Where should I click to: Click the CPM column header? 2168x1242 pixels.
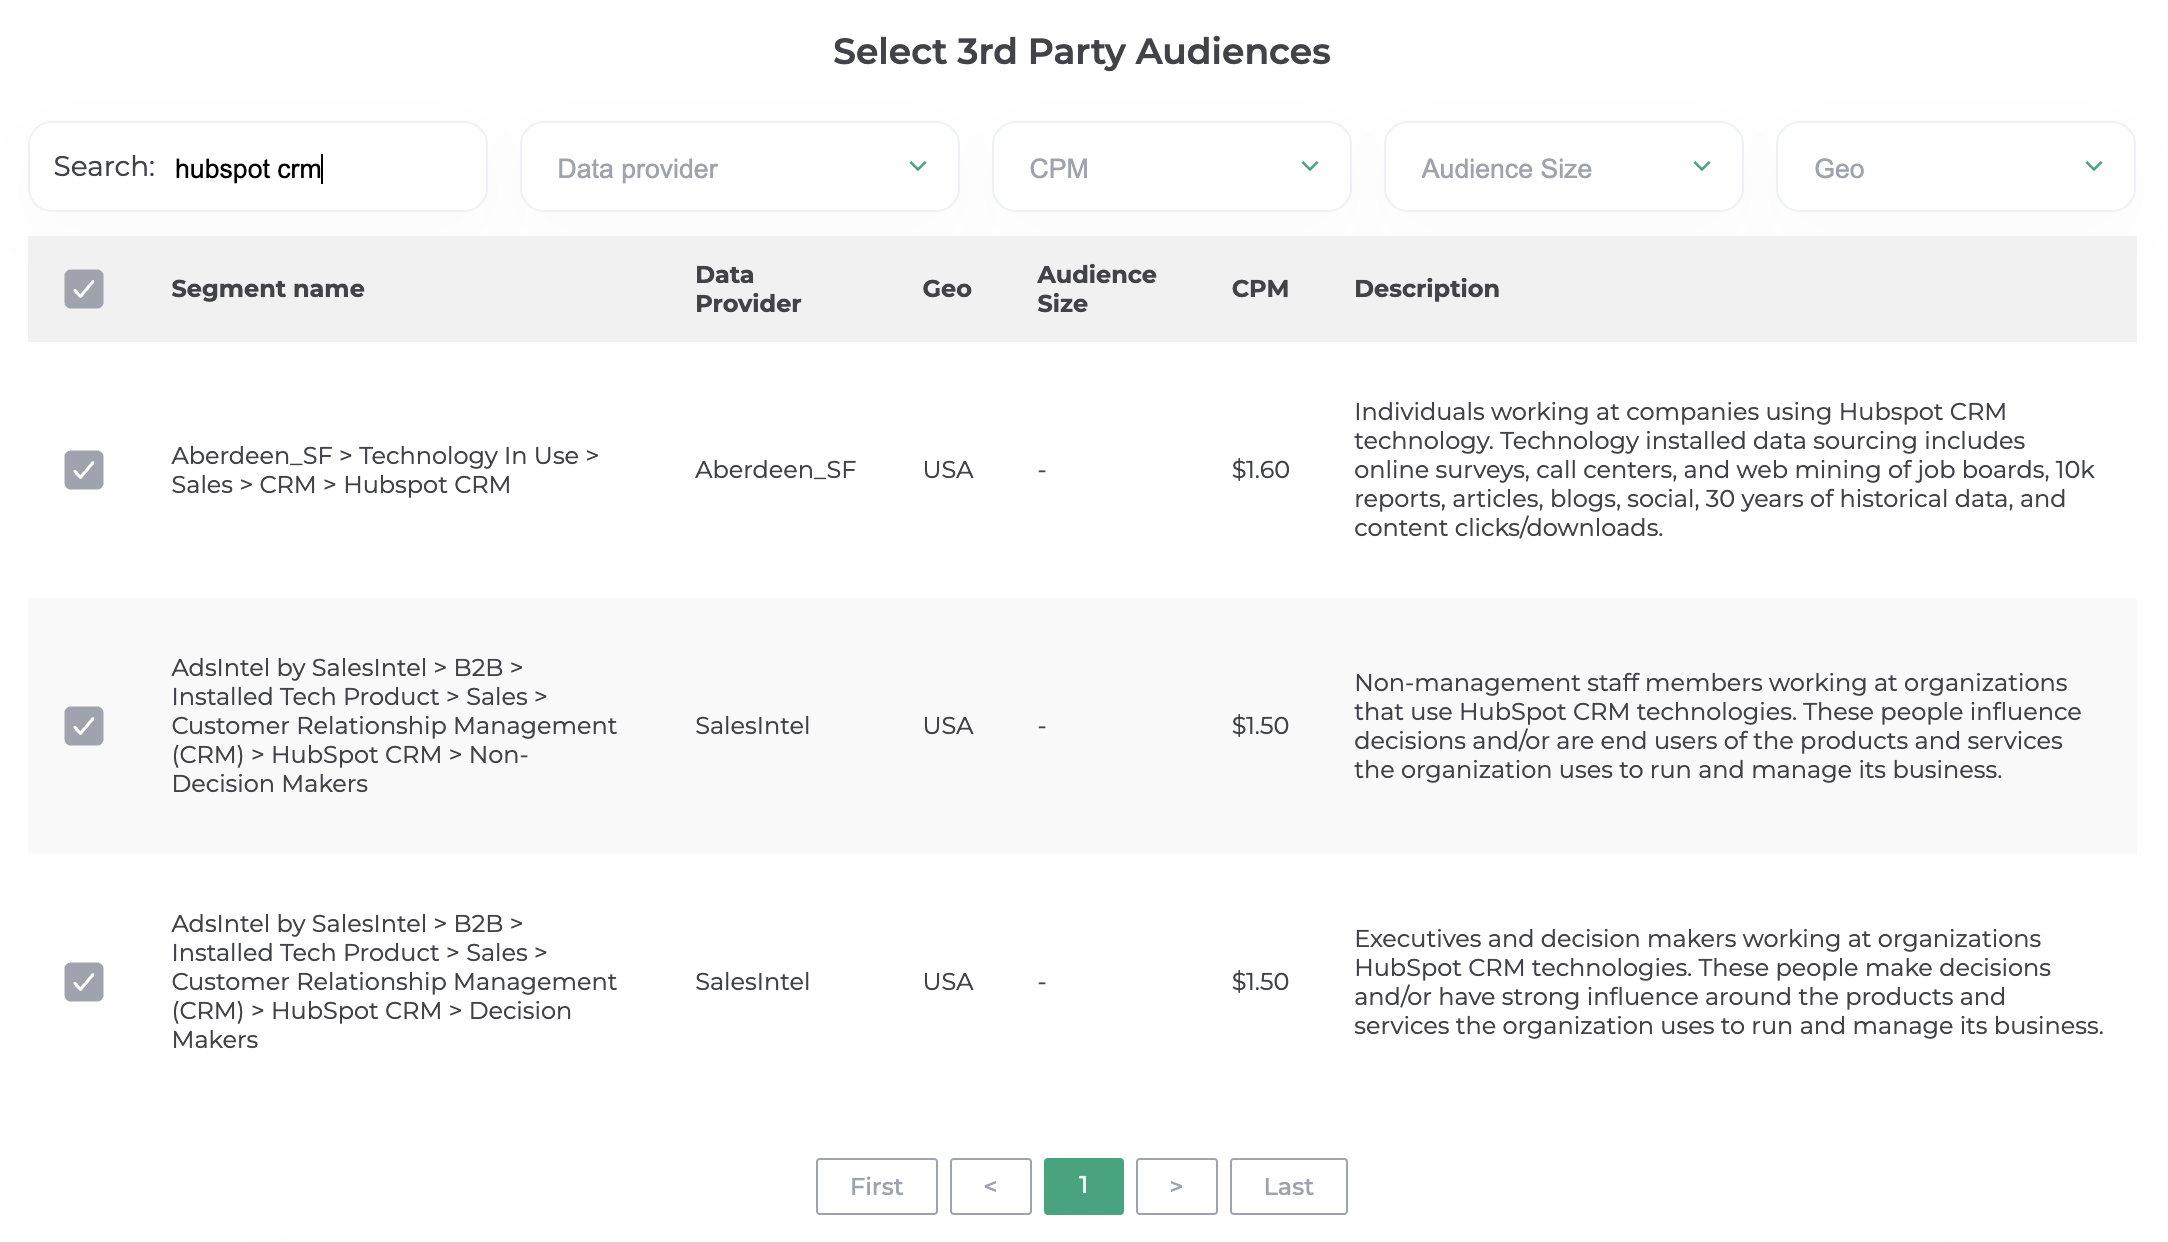click(1259, 289)
